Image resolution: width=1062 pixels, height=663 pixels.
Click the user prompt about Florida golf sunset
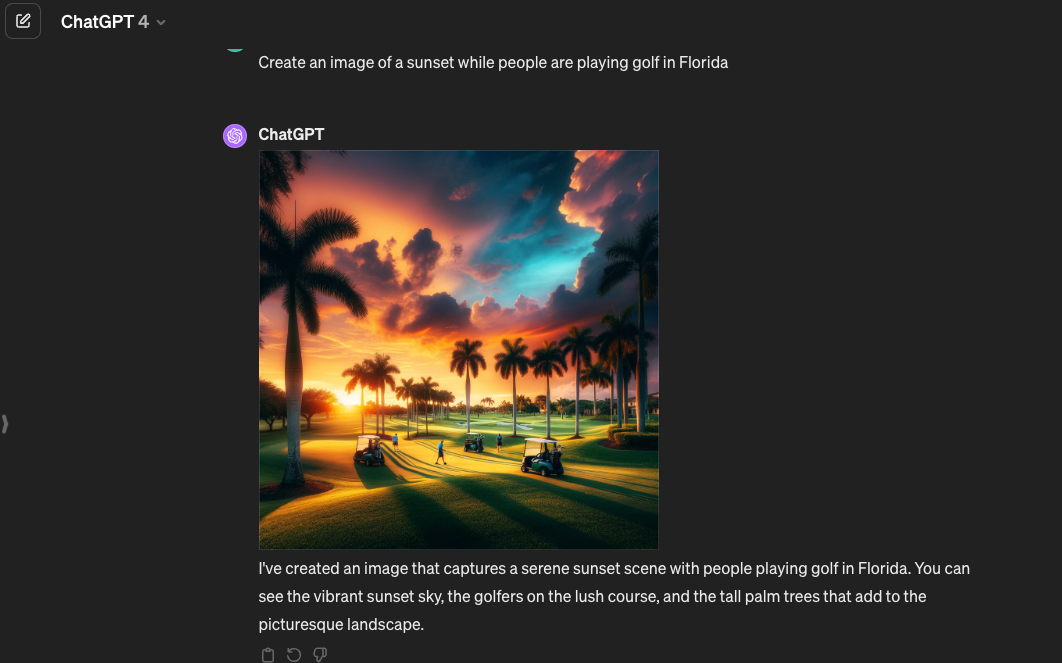[x=493, y=62]
